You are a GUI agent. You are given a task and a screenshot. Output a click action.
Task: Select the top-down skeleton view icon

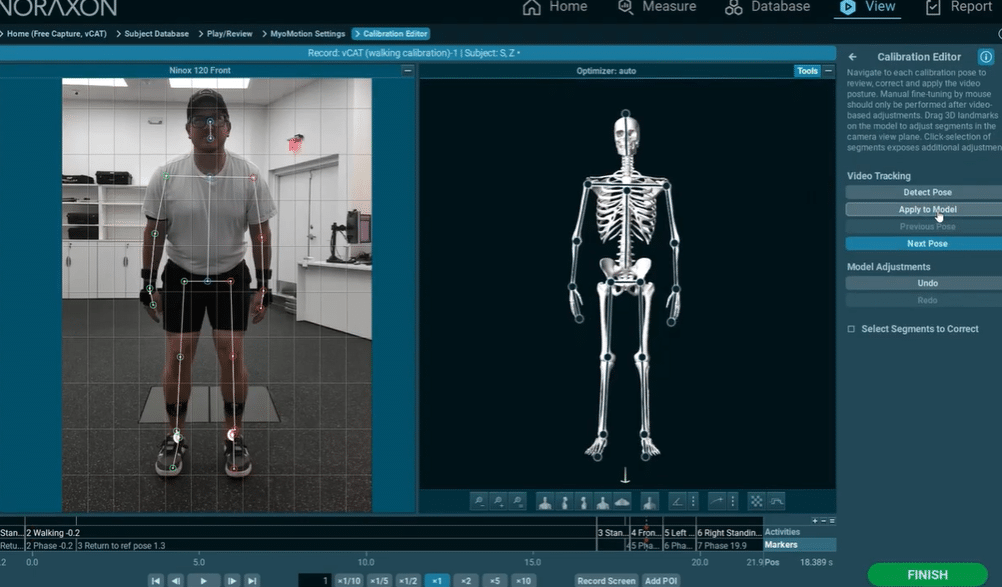click(x=622, y=501)
